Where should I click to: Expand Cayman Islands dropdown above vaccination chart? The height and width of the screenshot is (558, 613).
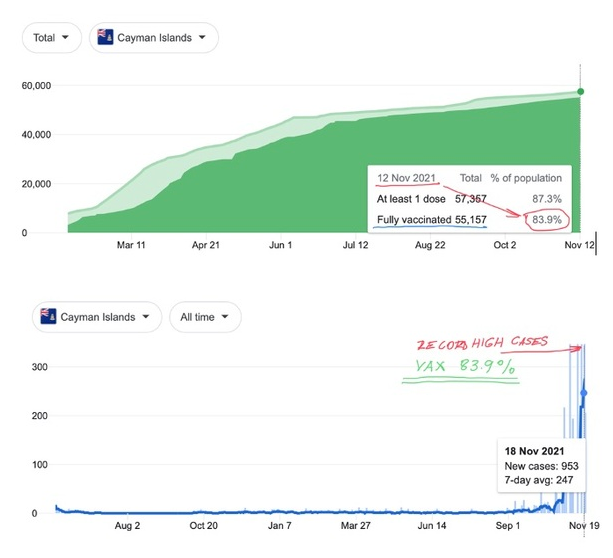(x=153, y=38)
